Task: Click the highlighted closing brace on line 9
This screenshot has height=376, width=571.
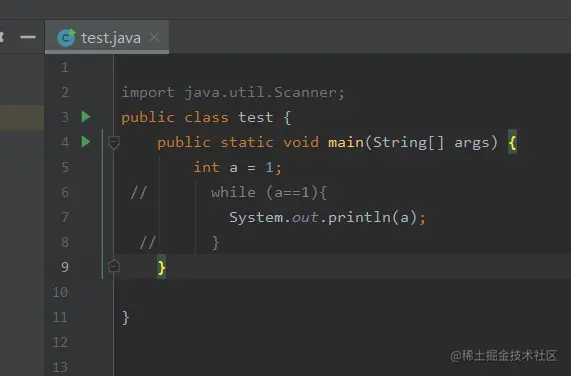Action: click(x=161, y=268)
